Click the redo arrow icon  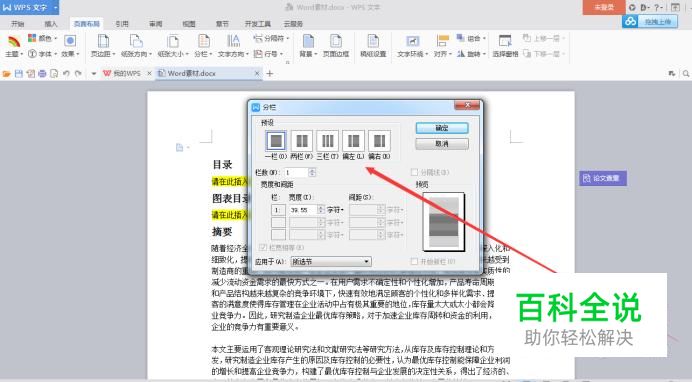pos(78,74)
